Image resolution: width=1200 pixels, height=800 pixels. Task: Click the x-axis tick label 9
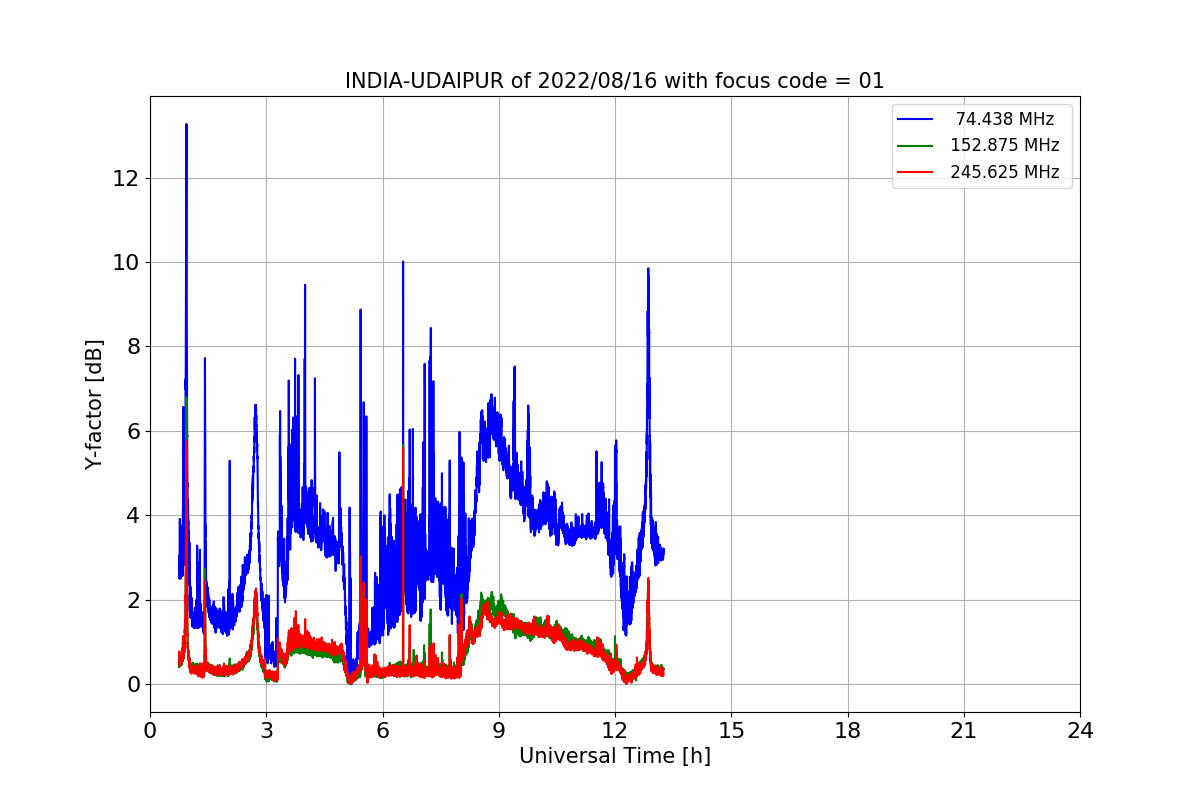499,731
